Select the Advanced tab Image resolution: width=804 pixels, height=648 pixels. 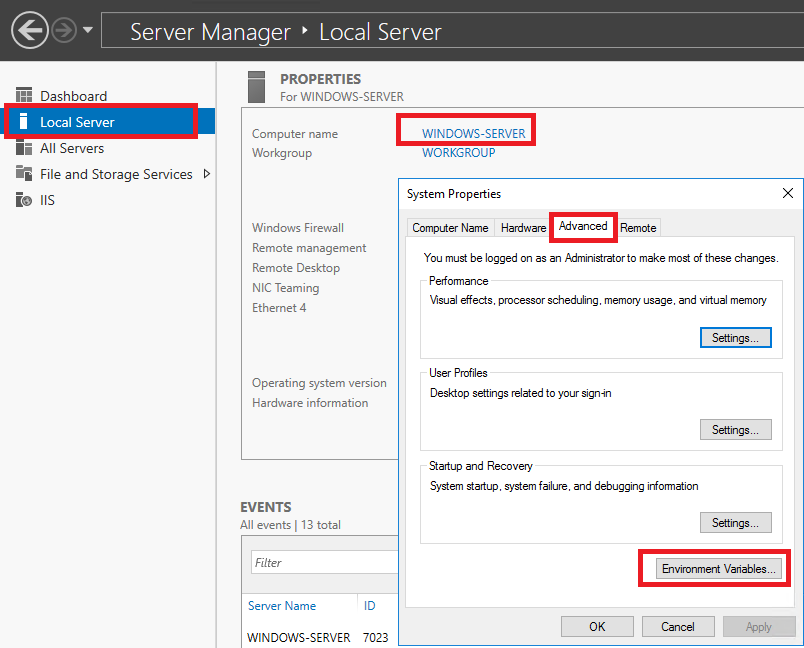(583, 226)
